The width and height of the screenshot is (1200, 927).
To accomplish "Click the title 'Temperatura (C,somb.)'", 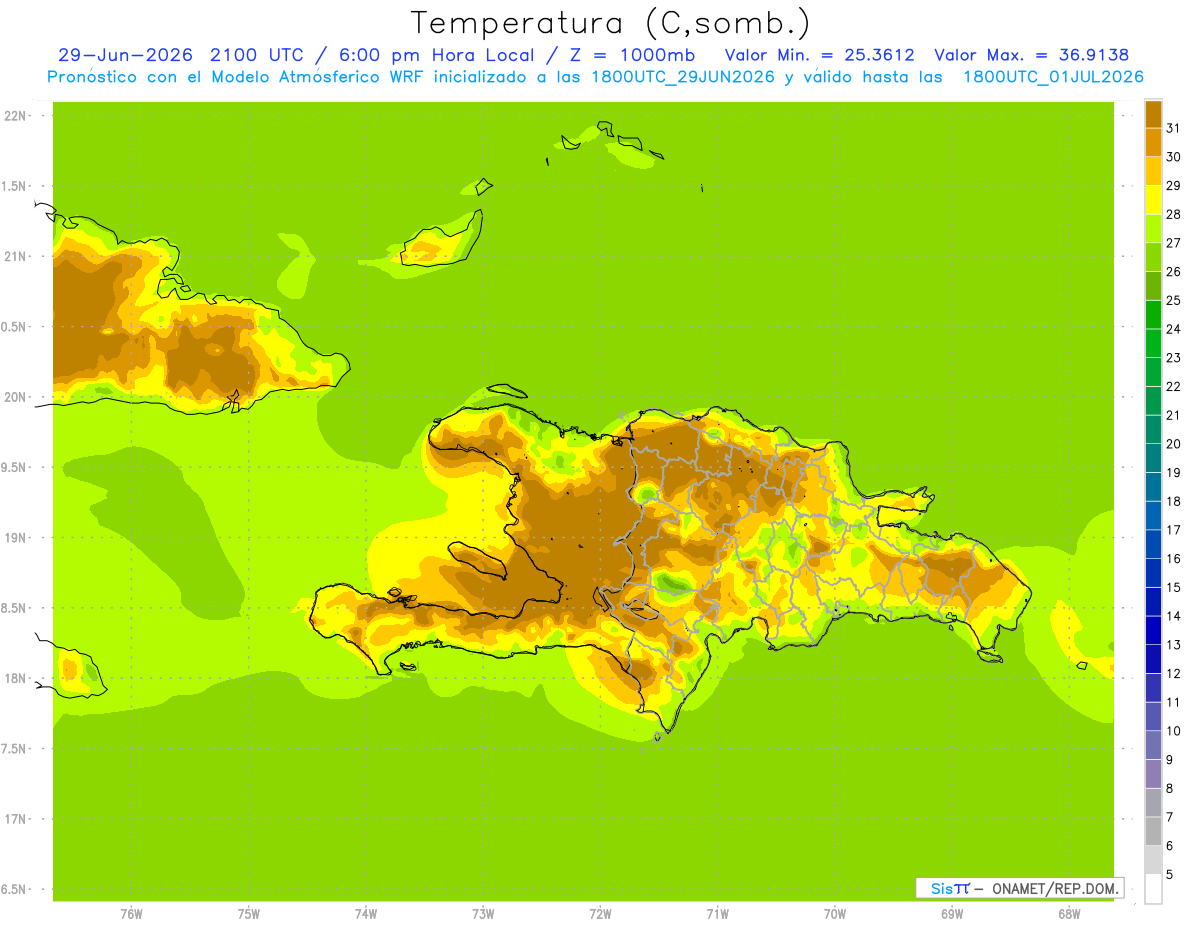I will 610,23.
